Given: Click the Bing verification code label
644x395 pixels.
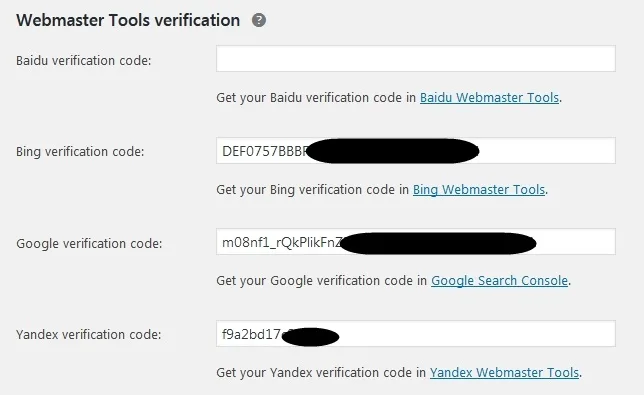Looking at the screenshot, I should point(80,152).
